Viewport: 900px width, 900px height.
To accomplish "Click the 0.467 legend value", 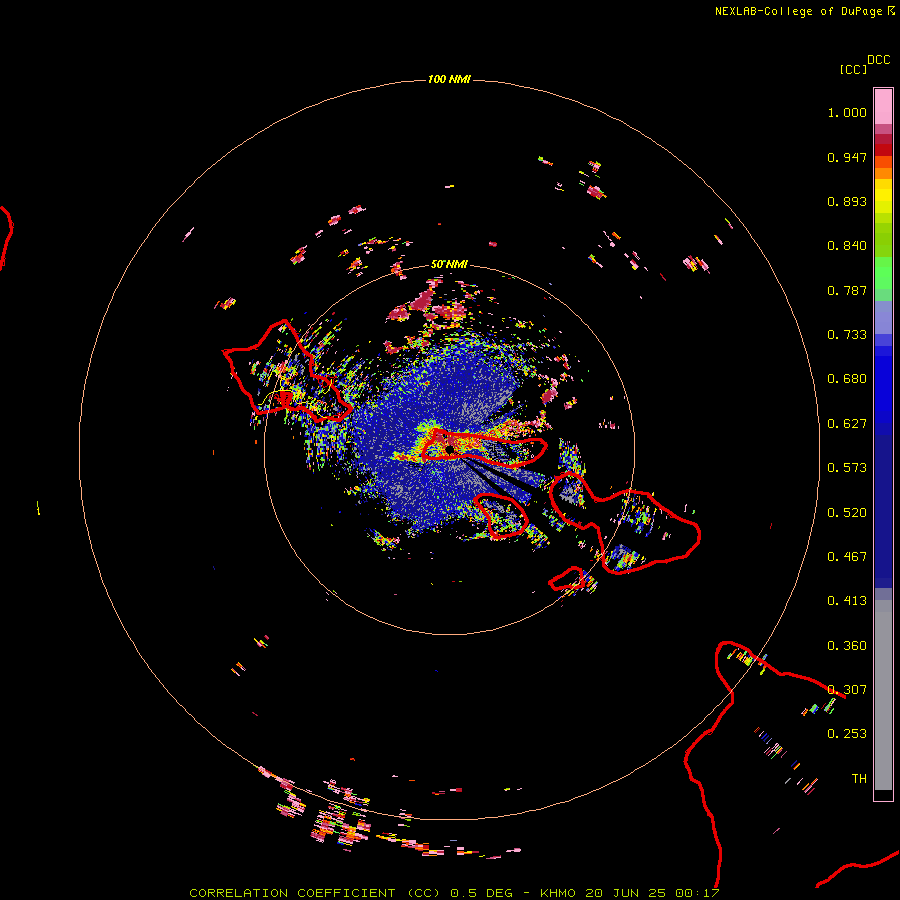I will 847,557.
